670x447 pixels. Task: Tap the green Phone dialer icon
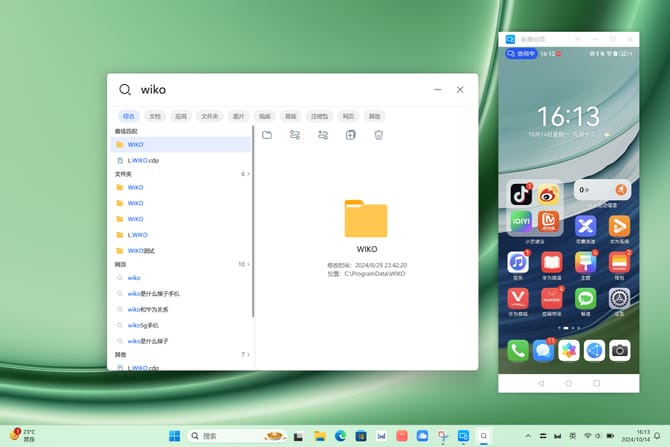[x=518, y=350]
